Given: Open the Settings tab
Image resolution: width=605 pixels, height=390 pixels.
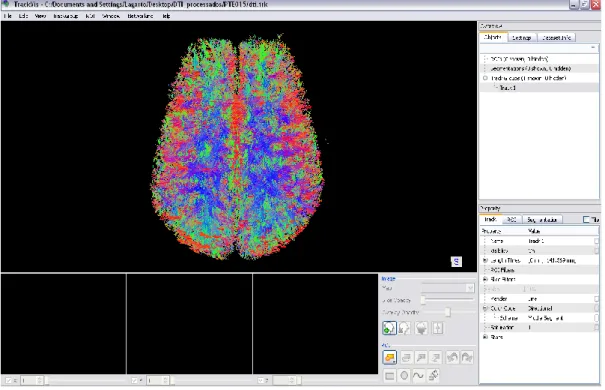Looking at the screenshot, I should pos(522,37).
